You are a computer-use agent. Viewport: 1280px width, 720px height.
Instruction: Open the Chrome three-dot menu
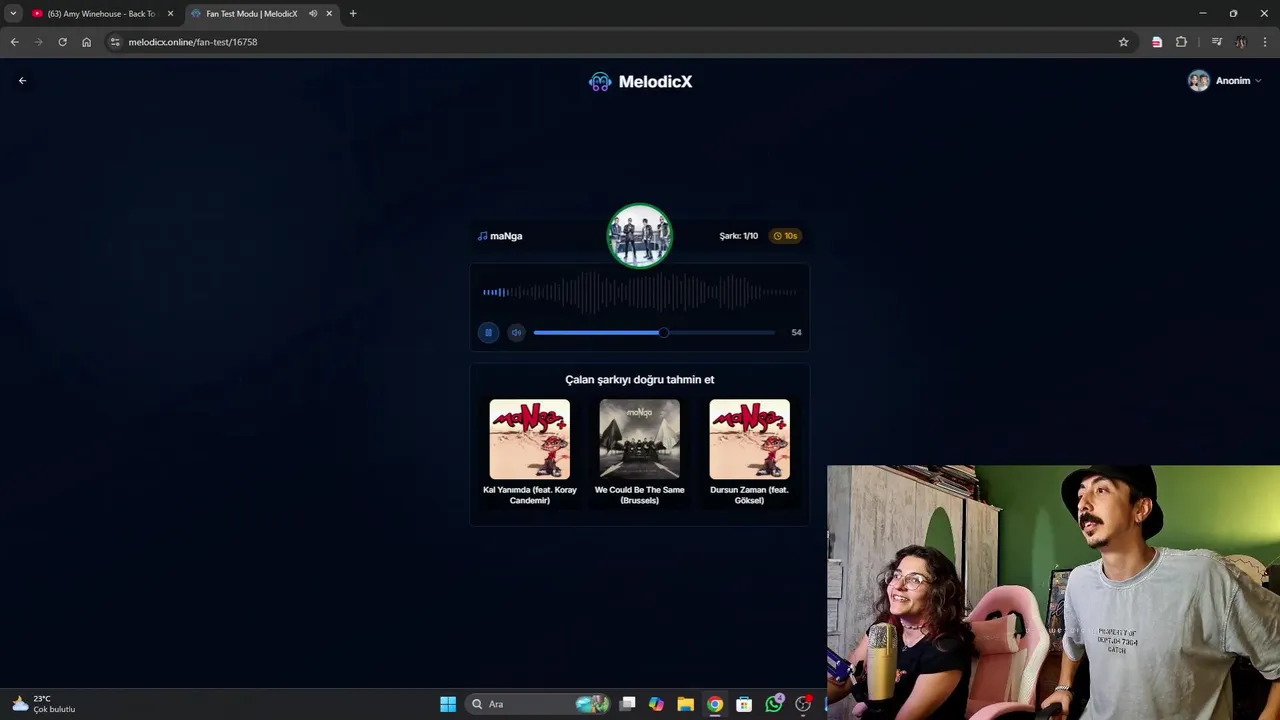click(1266, 42)
